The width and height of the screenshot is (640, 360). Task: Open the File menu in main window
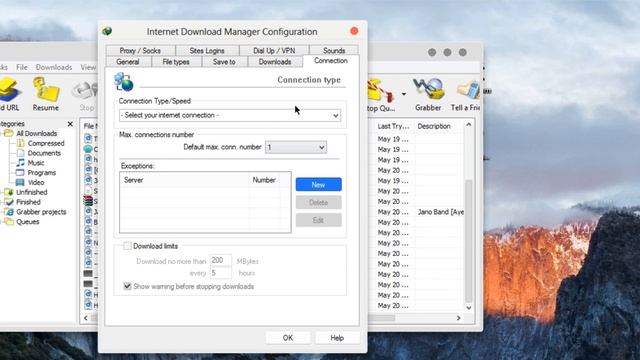coord(22,67)
